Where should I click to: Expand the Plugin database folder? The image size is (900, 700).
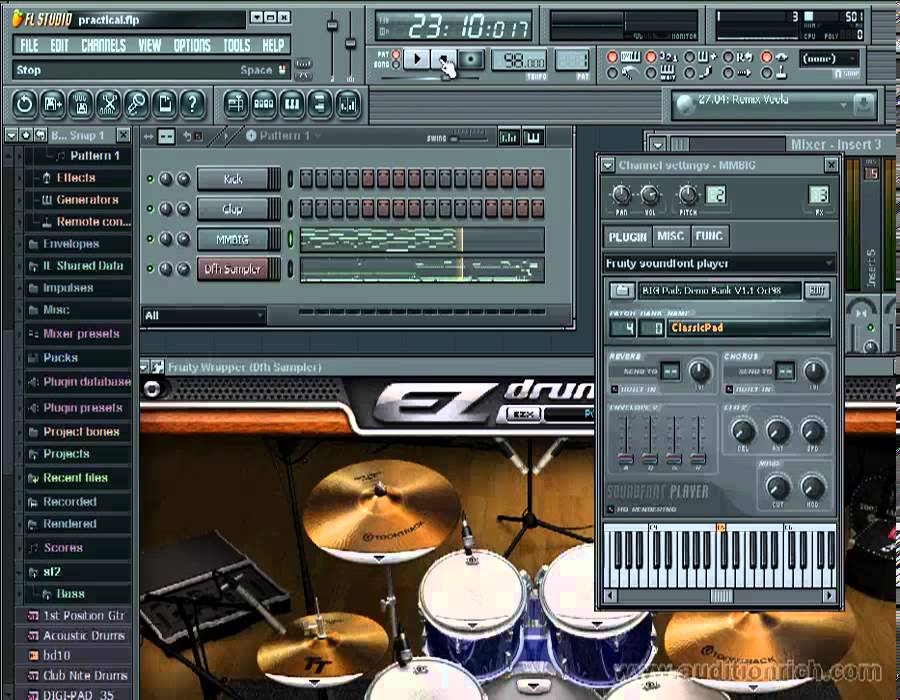pos(87,382)
